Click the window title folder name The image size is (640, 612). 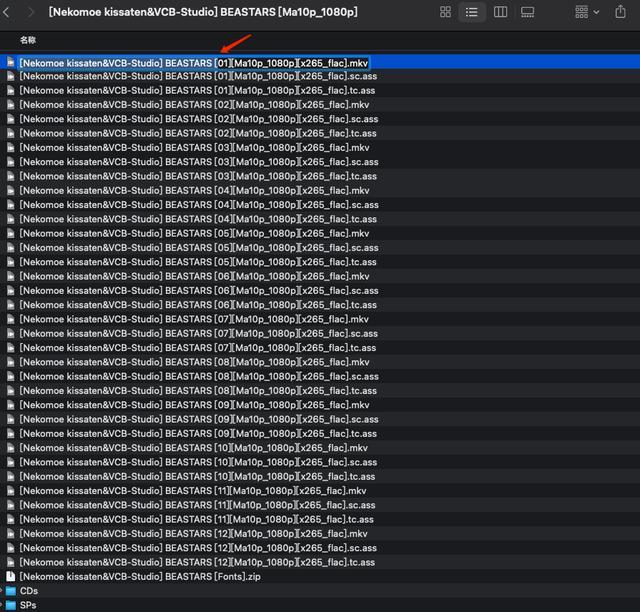click(x=203, y=12)
